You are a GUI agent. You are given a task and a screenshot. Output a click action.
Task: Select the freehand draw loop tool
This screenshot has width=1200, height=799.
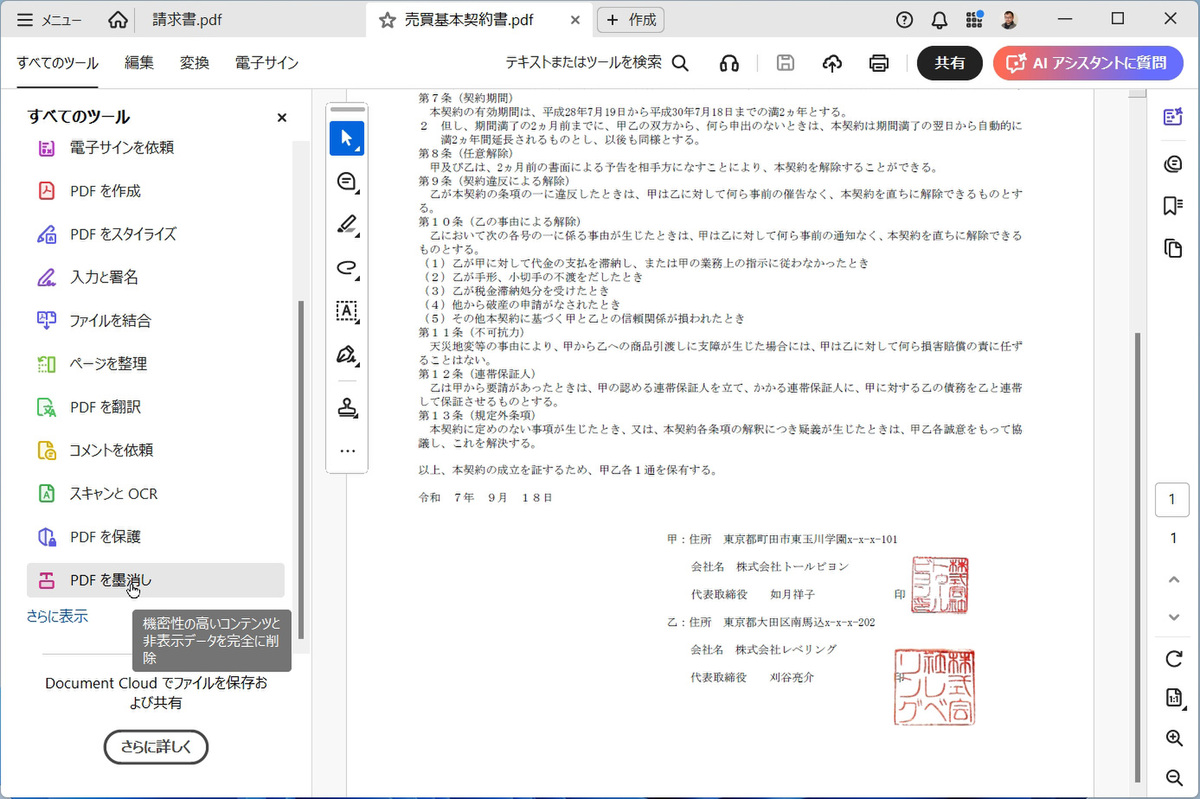pyautogui.click(x=347, y=267)
